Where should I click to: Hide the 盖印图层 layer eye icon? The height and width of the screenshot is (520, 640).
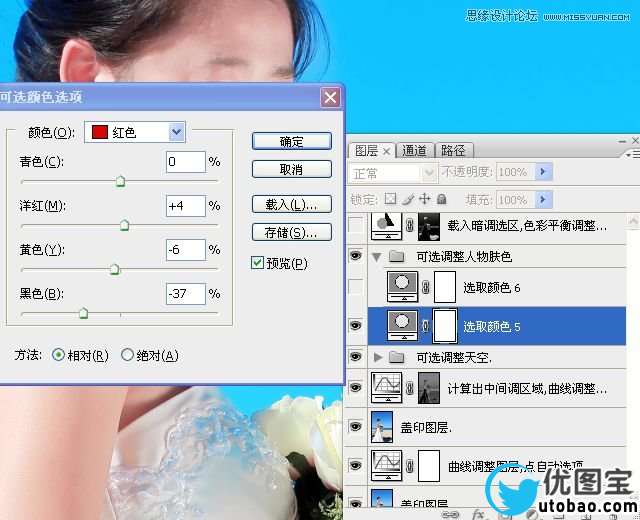coord(356,427)
